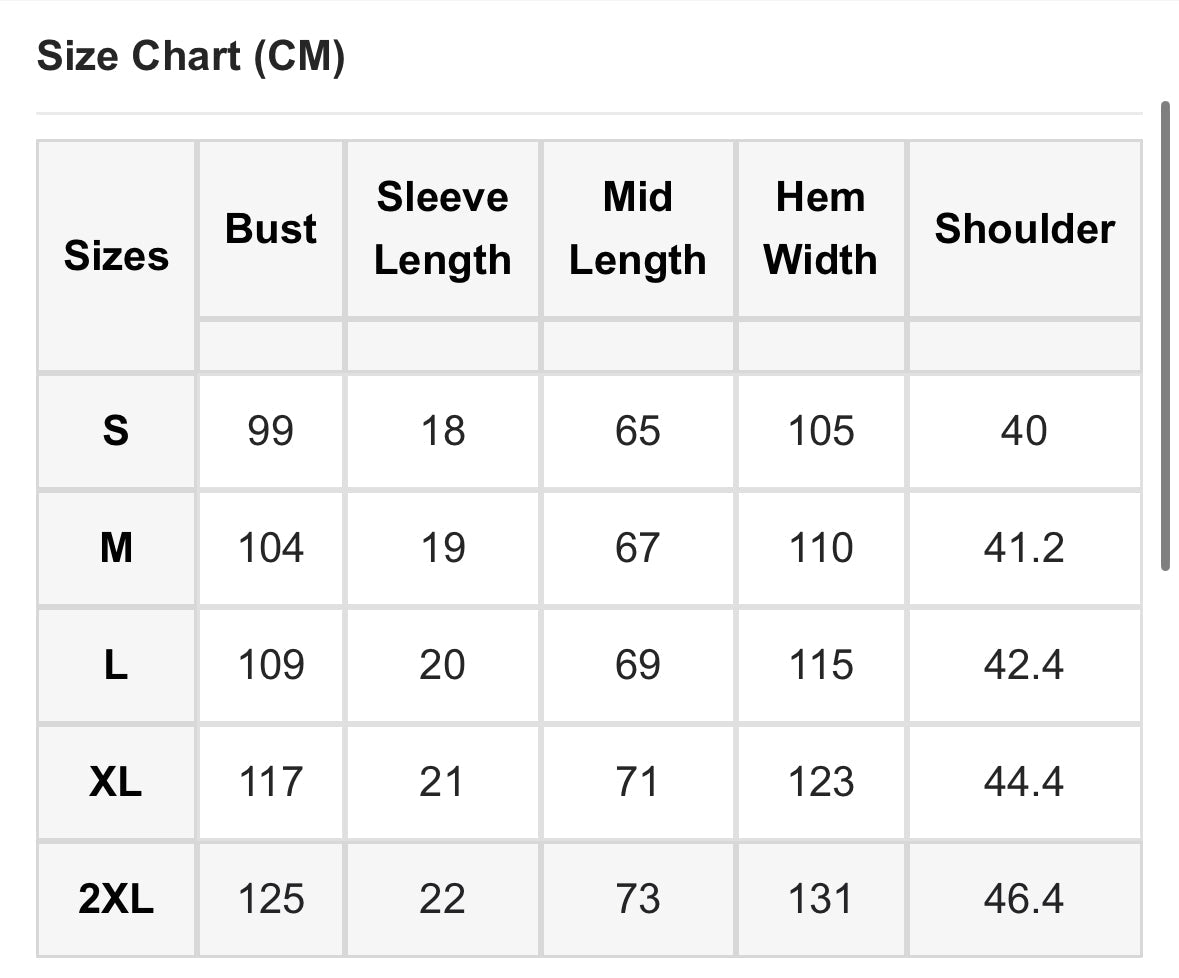Click the Sizes column header
Screen dimensions: 1179x978
pos(116,257)
